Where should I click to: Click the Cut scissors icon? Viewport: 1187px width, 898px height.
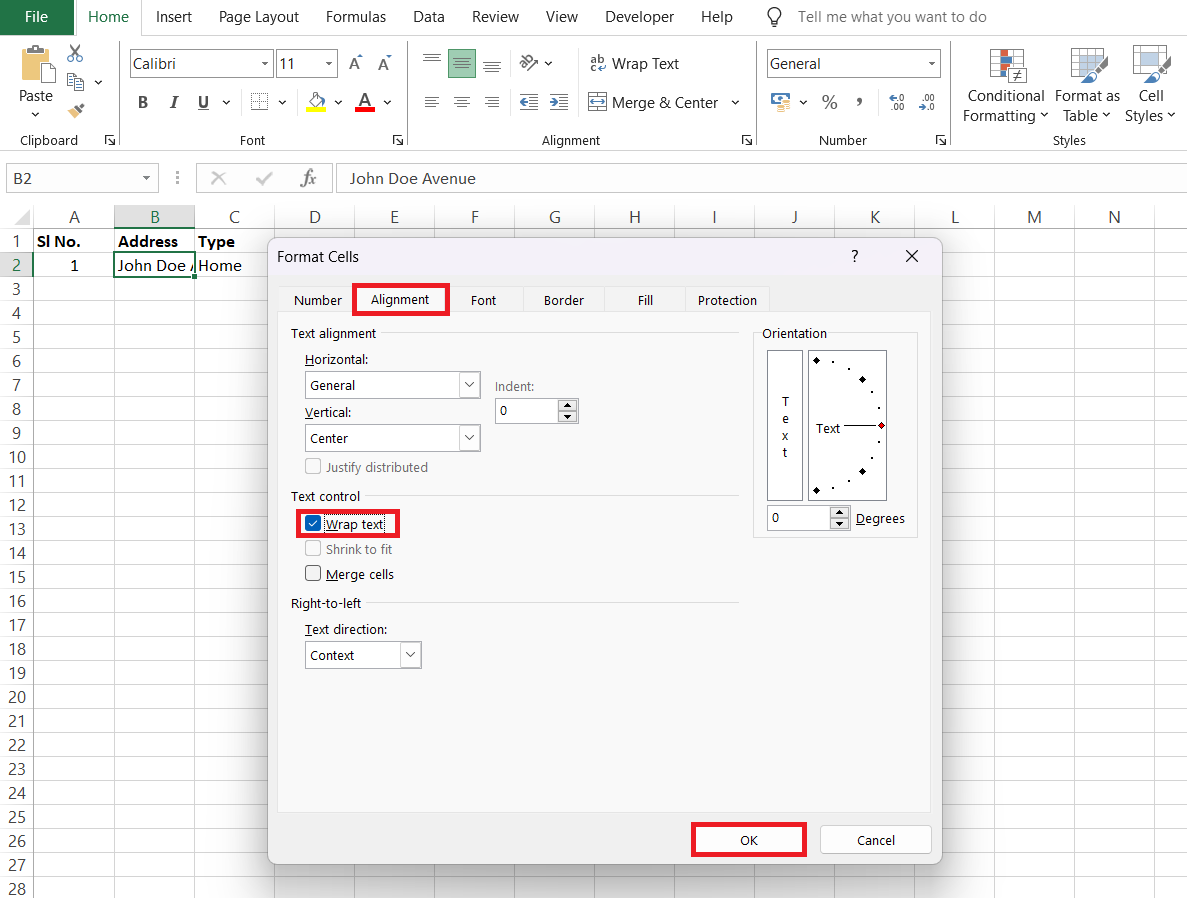[74, 53]
